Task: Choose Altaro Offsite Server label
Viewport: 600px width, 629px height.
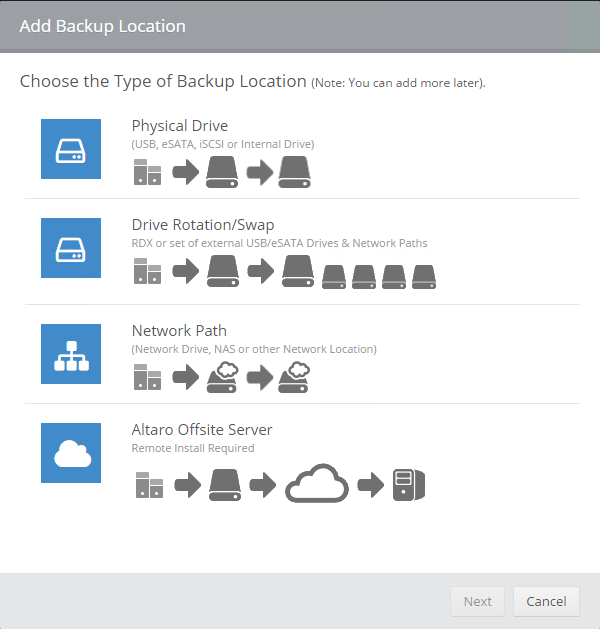Action: (x=202, y=430)
